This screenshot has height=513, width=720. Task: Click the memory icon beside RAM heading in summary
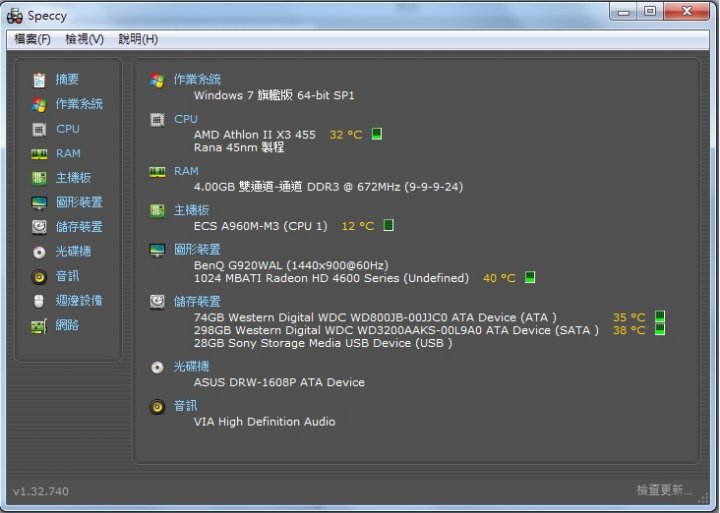click(x=157, y=172)
